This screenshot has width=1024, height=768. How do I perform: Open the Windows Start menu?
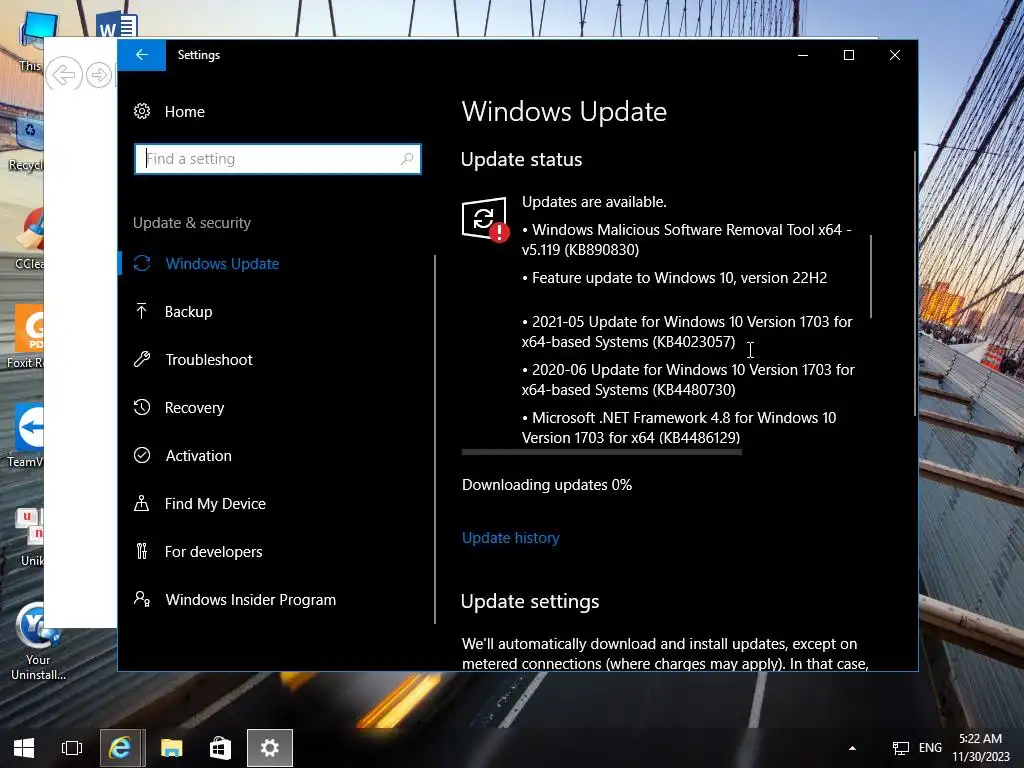pyautogui.click(x=24, y=748)
